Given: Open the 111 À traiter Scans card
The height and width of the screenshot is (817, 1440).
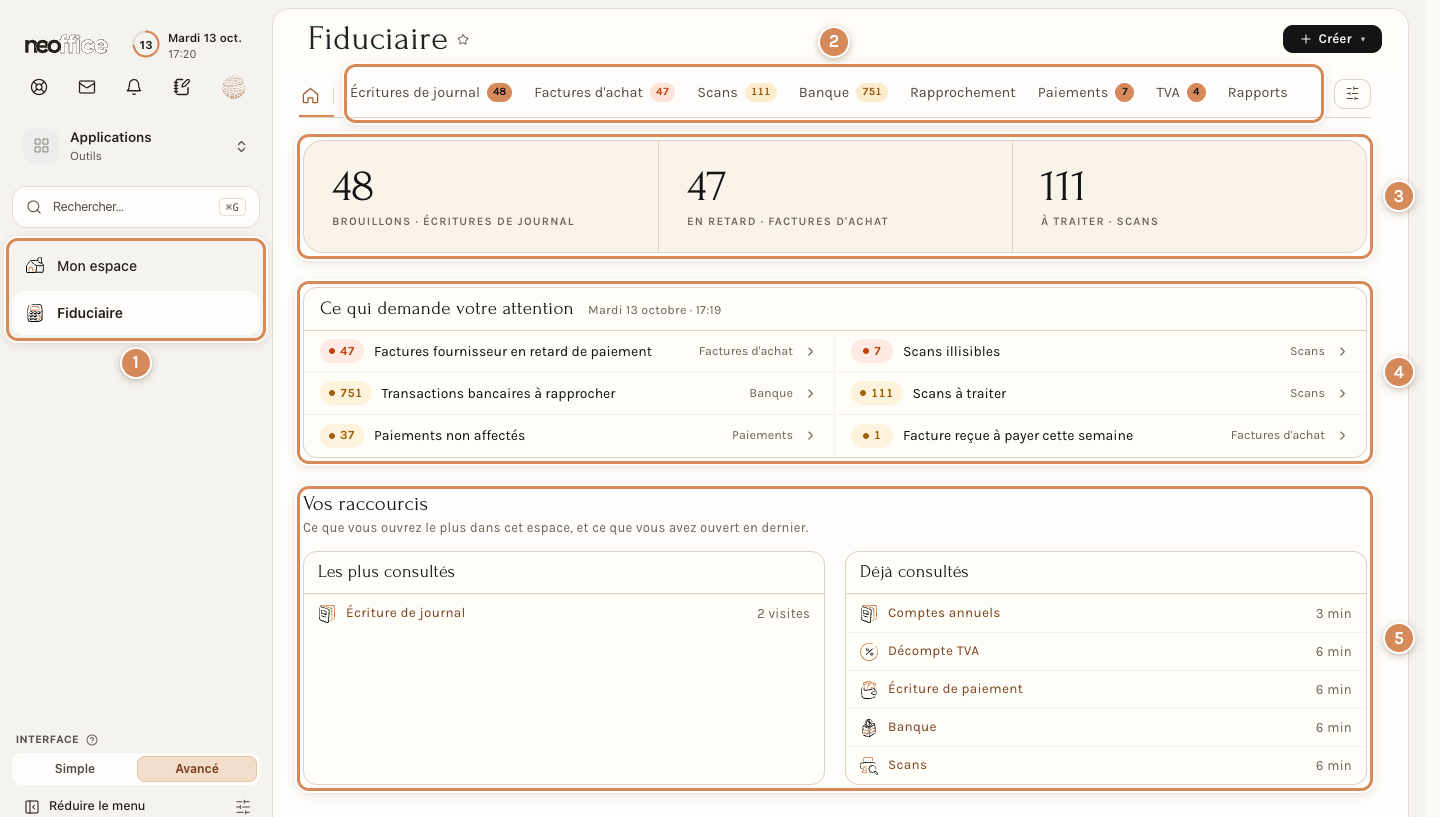Looking at the screenshot, I should tap(1189, 196).
